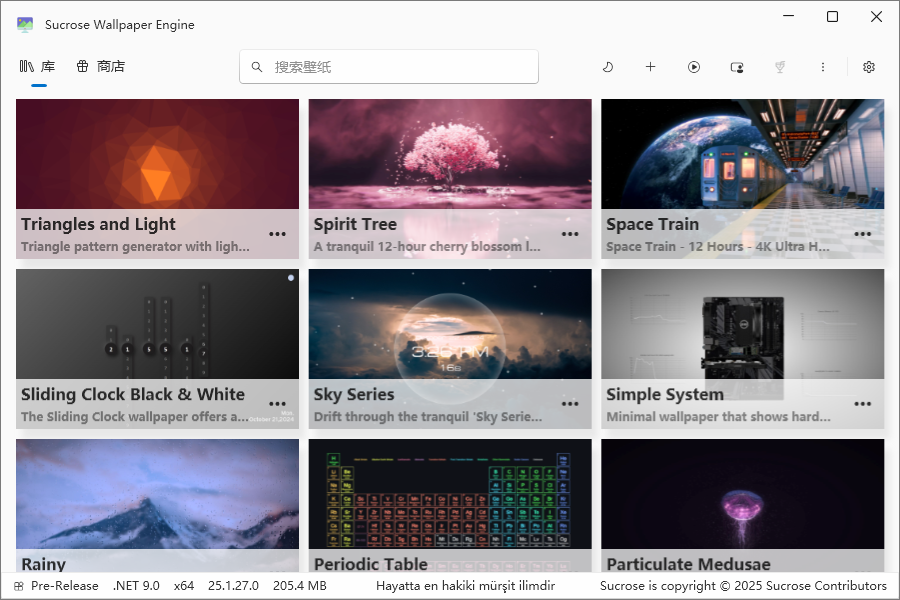Screen dimensions: 900x600
Task: Select the Periodic Table wallpaper thumbnail
Action: tap(450, 494)
